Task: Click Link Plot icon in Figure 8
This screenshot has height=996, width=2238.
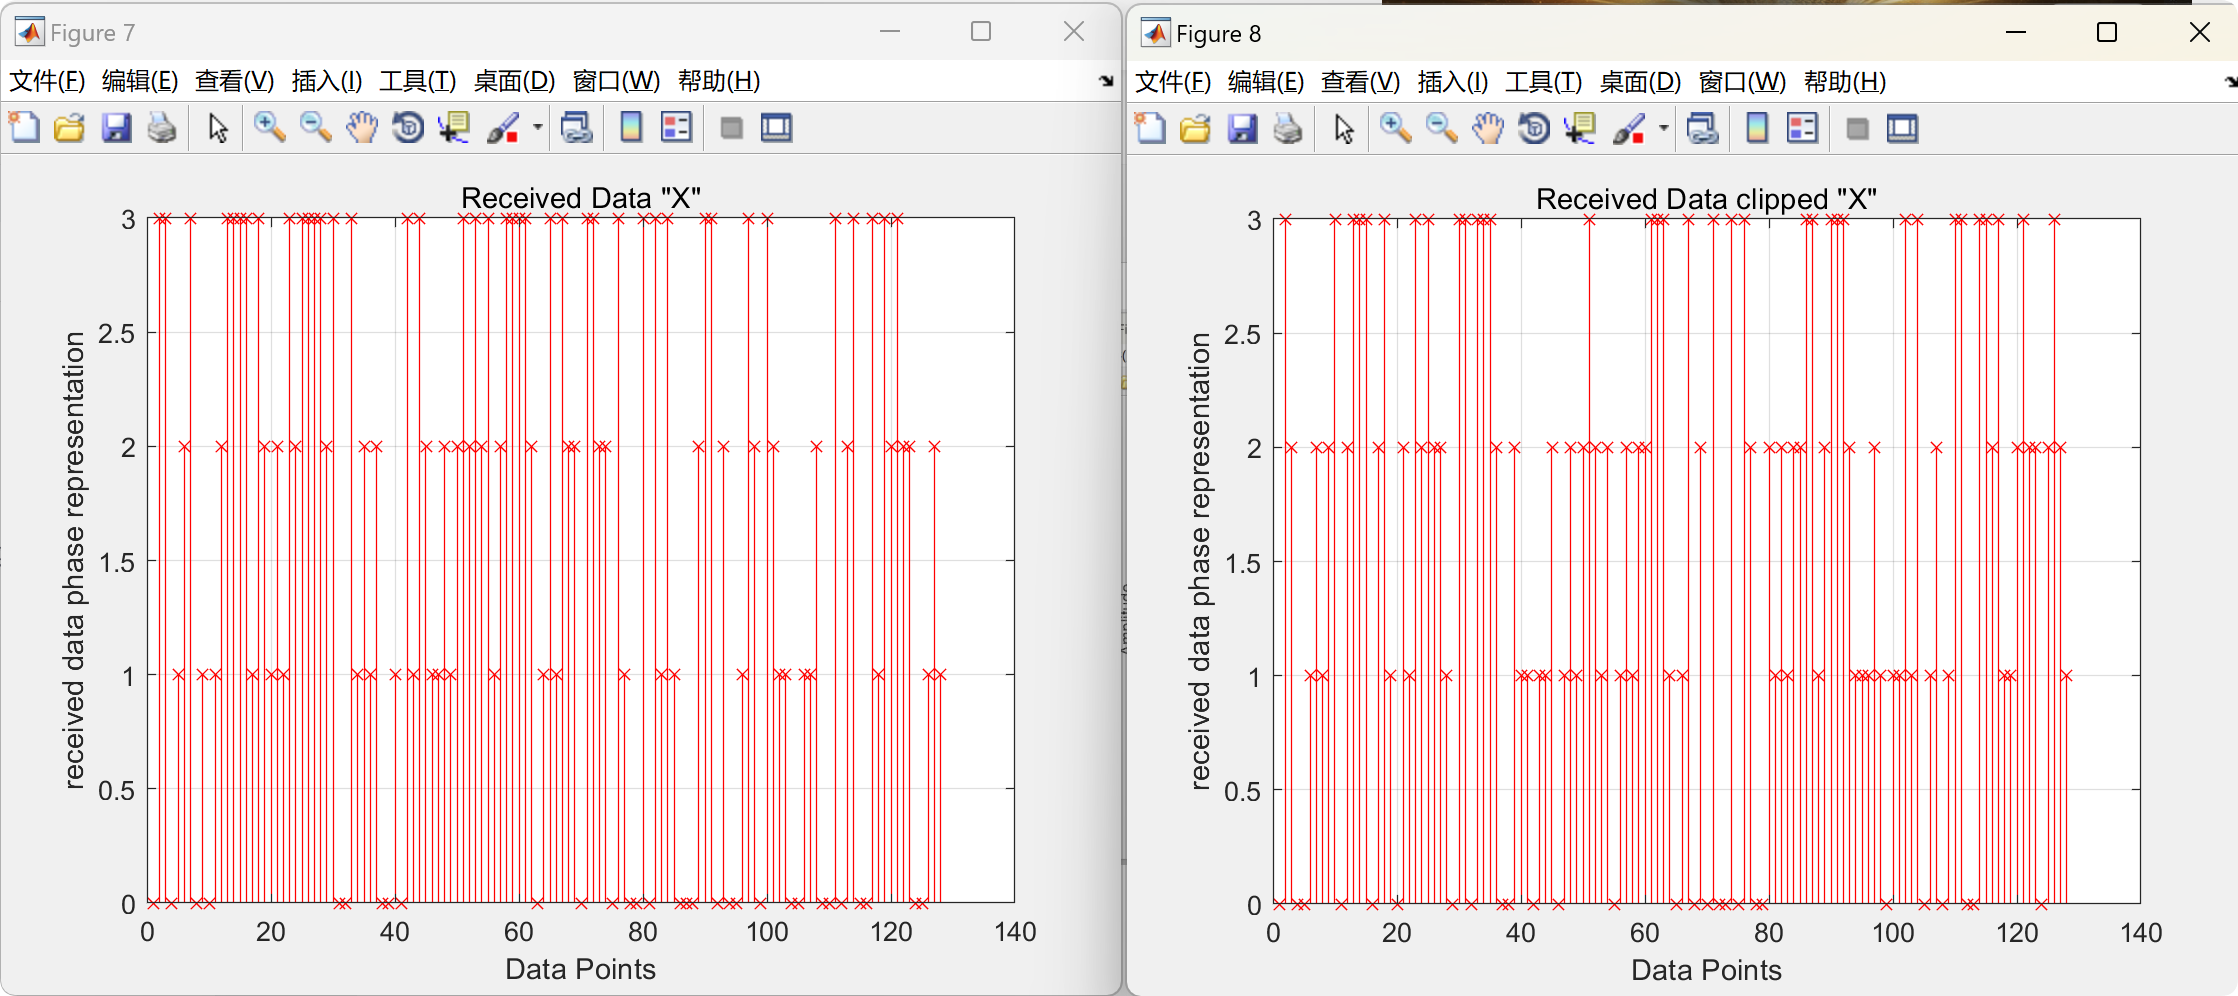Action: [1703, 128]
